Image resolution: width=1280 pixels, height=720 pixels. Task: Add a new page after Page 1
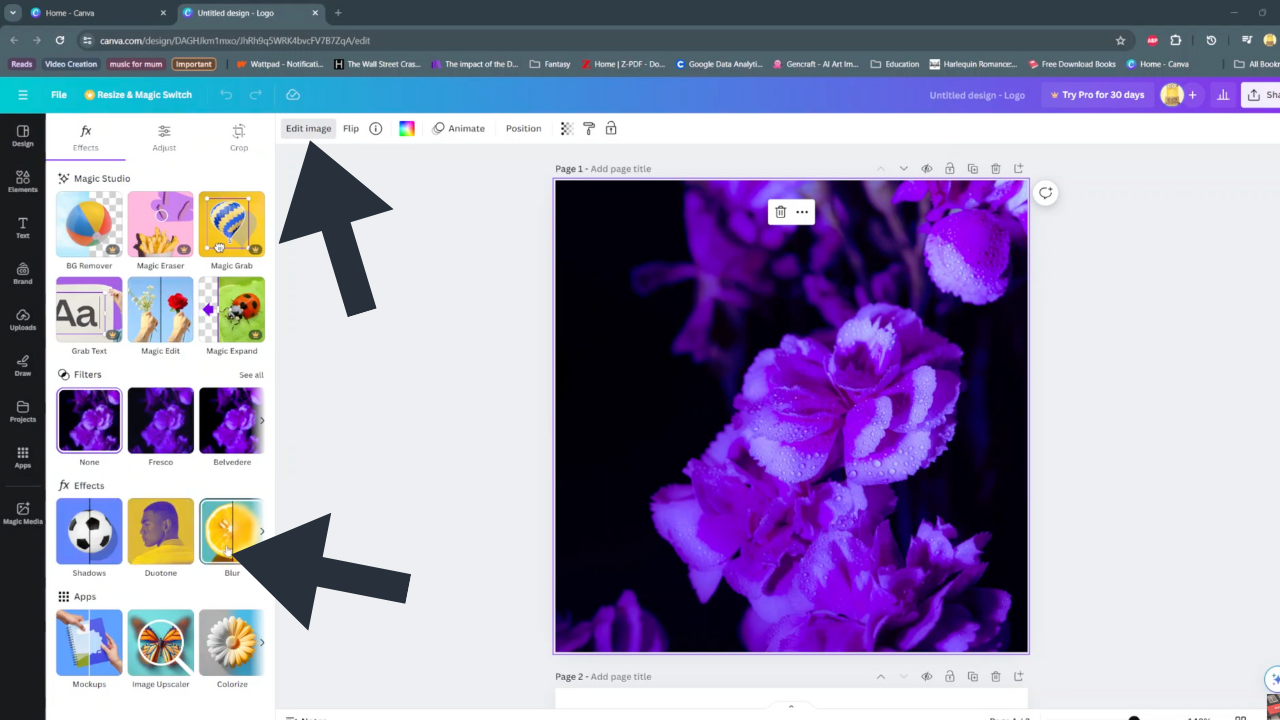click(x=1019, y=169)
